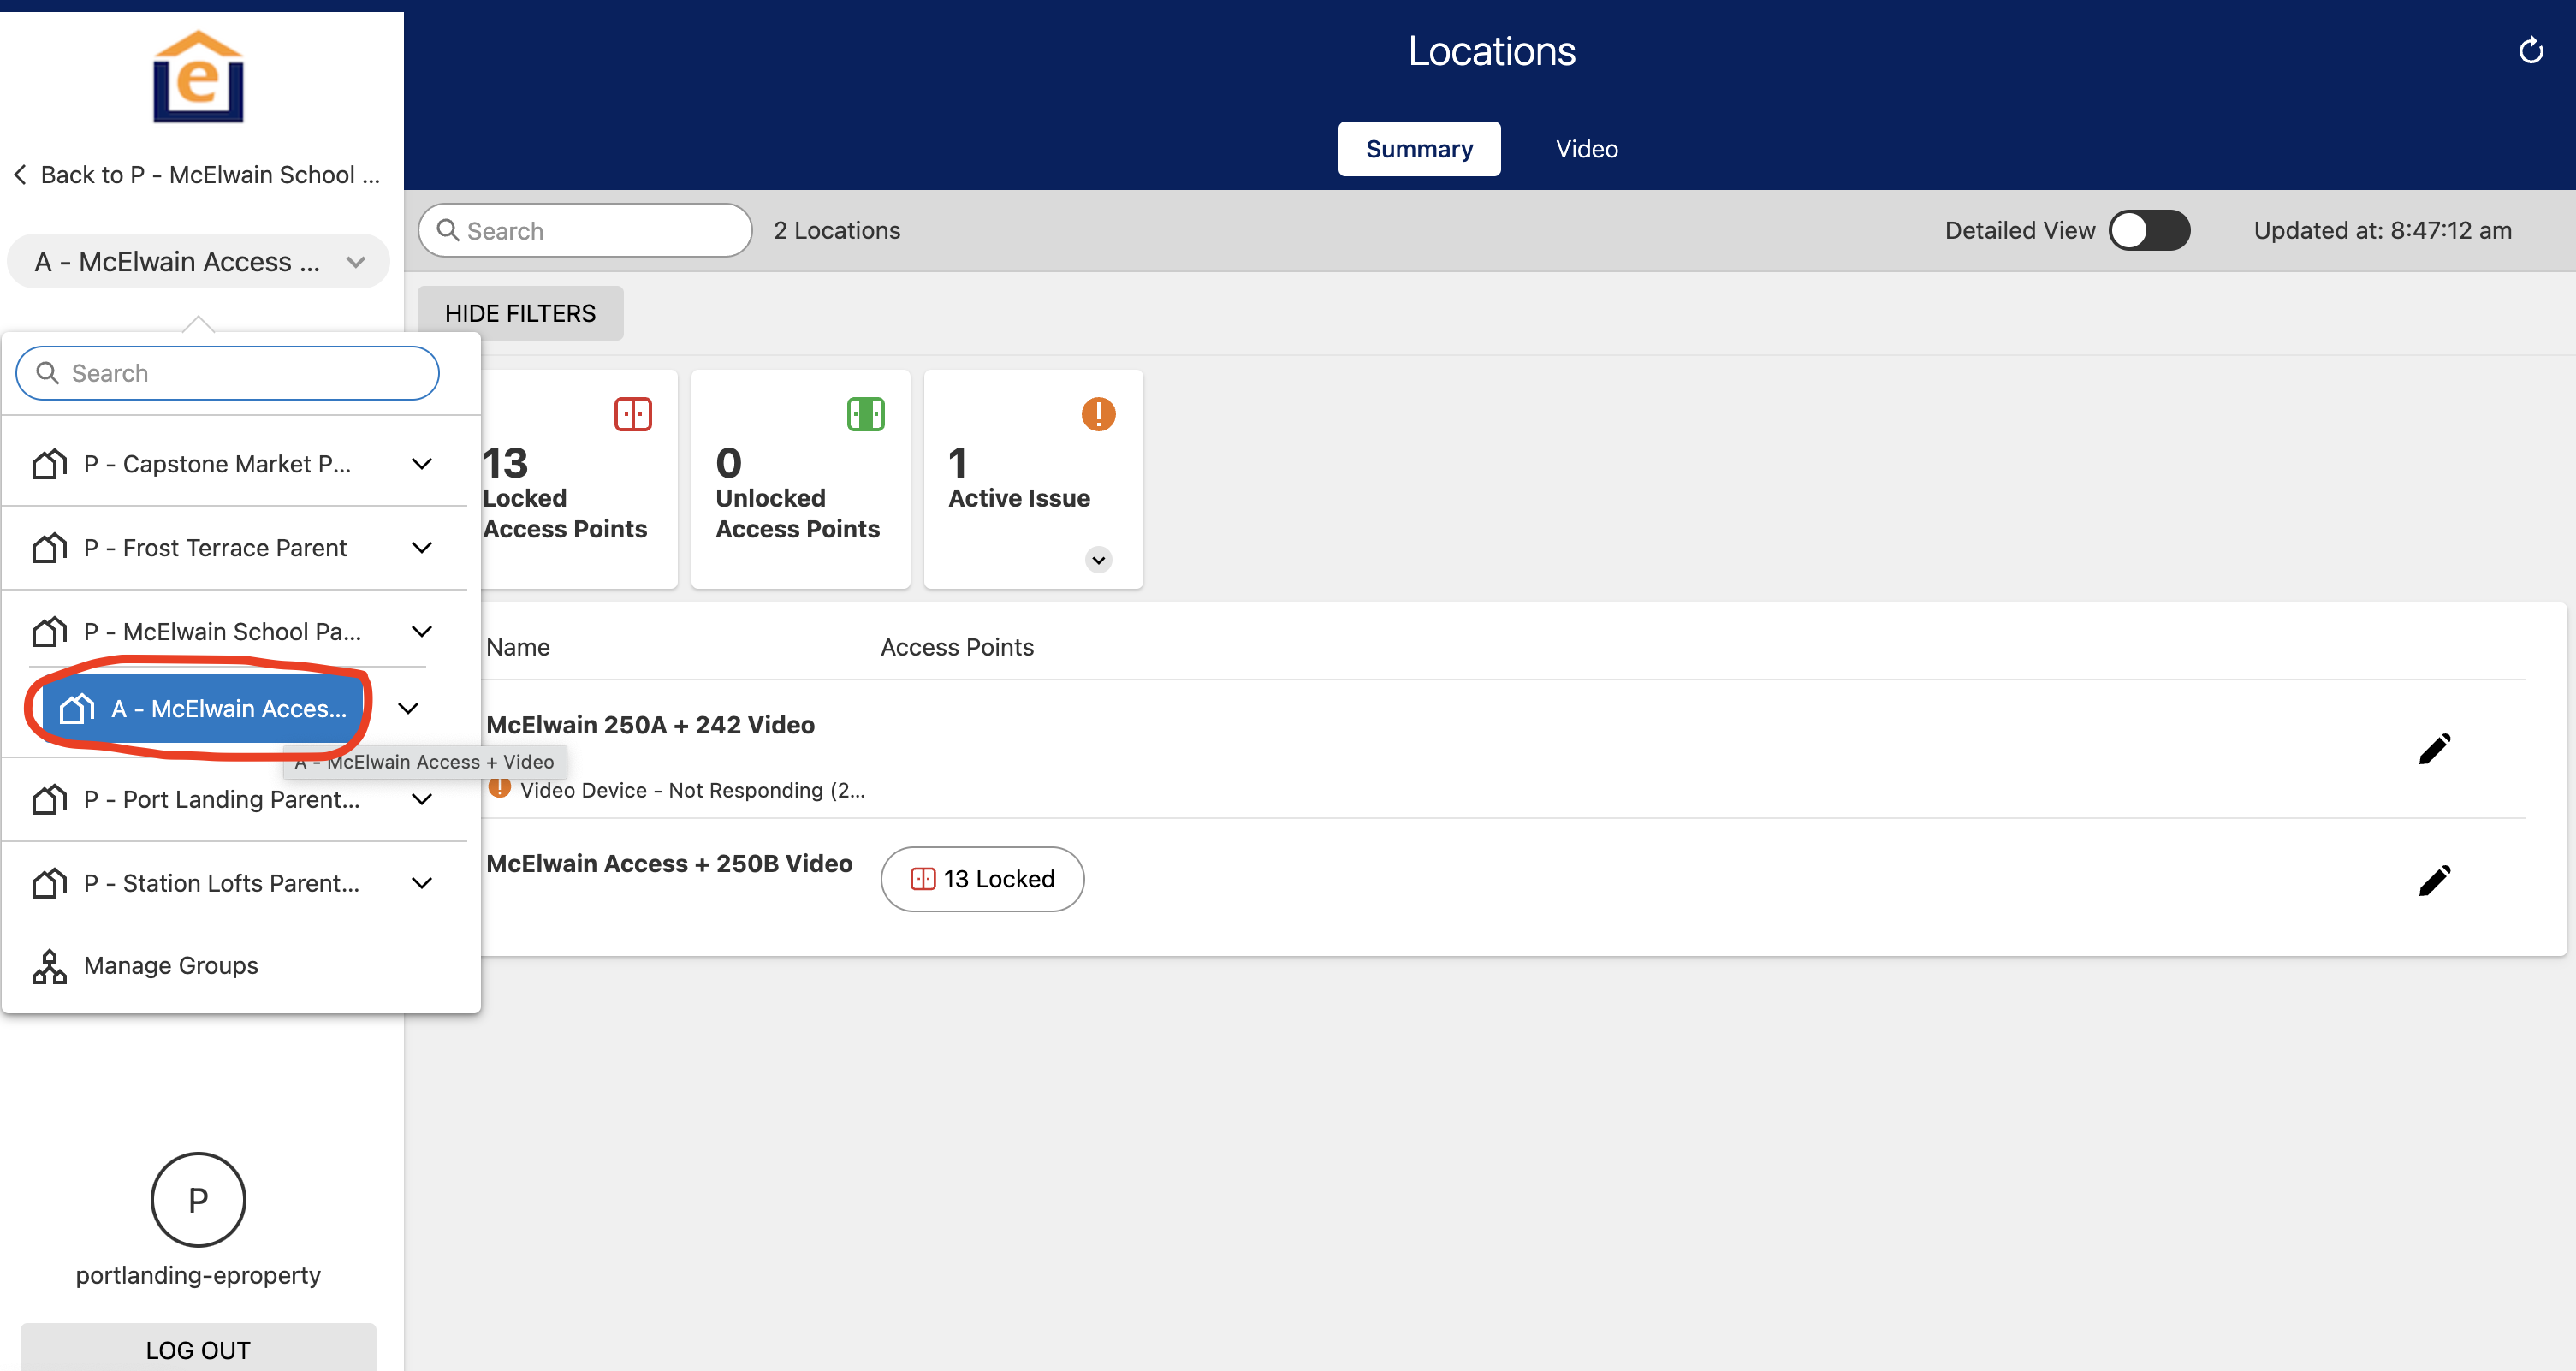Click the red locked access points icon
Viewport: 2576px width, 1371px height.
click(x=632, y=414)
